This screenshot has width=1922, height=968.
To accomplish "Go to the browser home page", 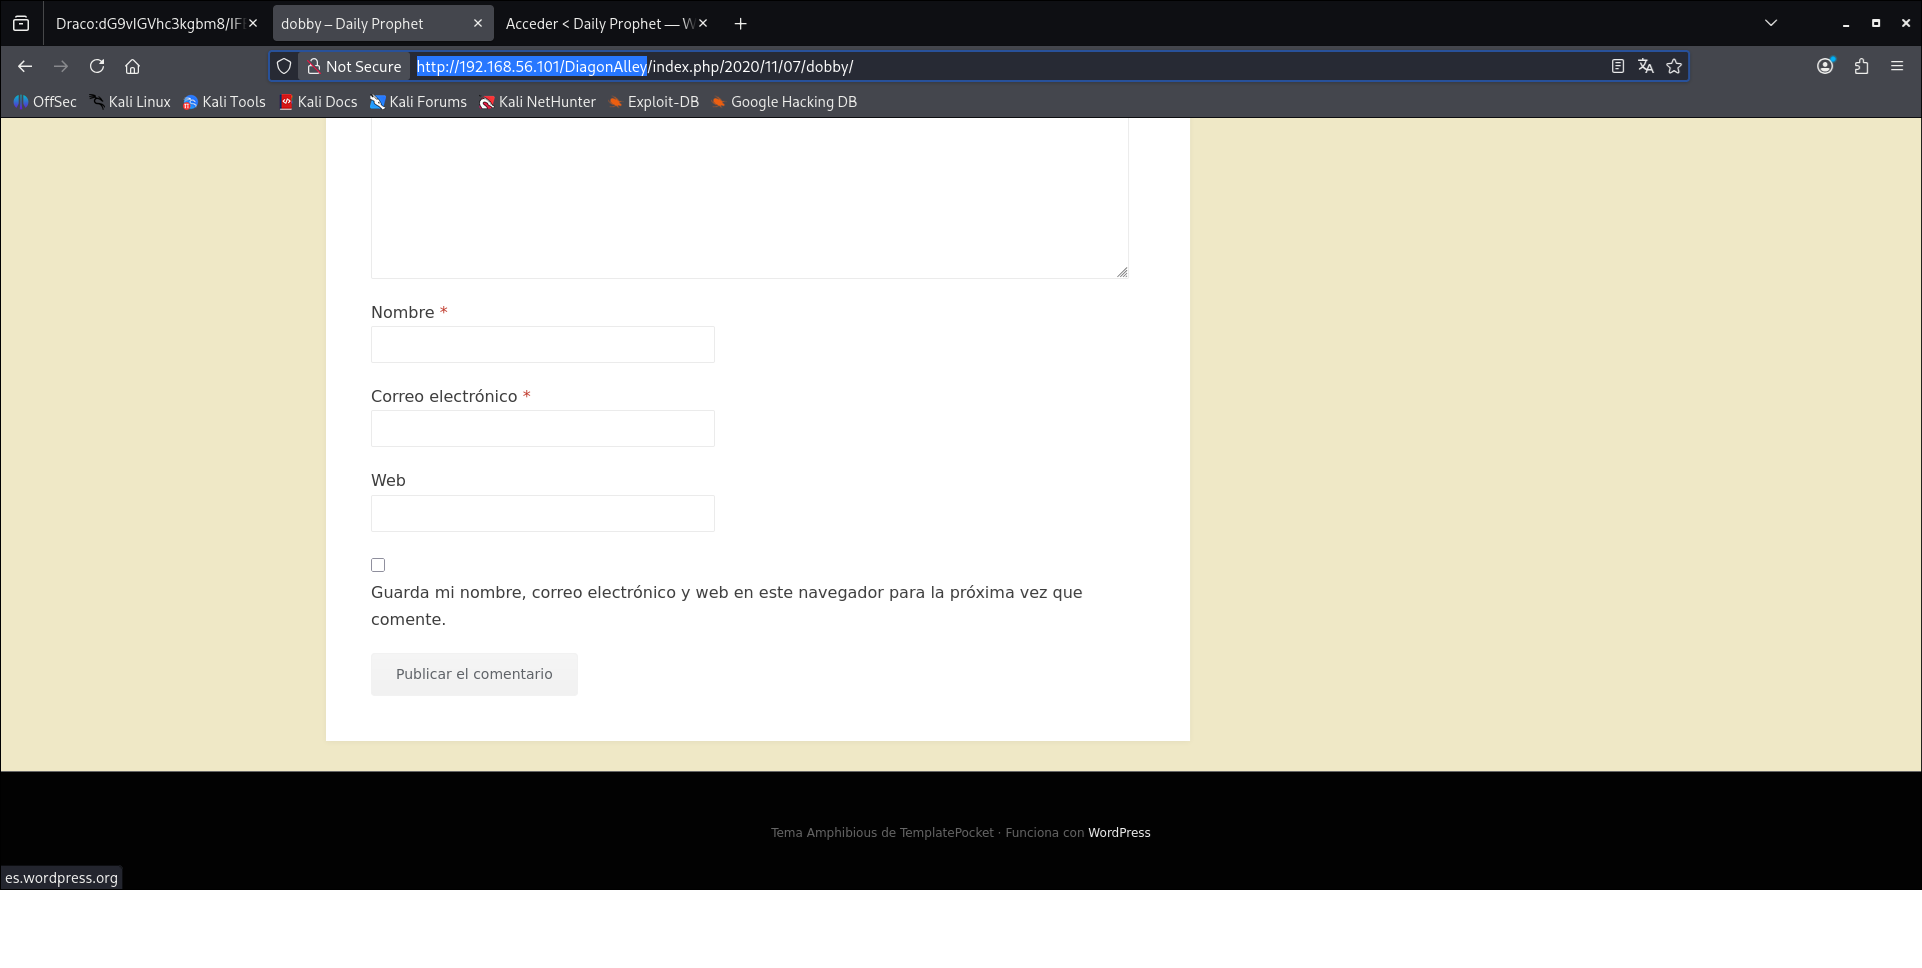I will coord(132,66).
